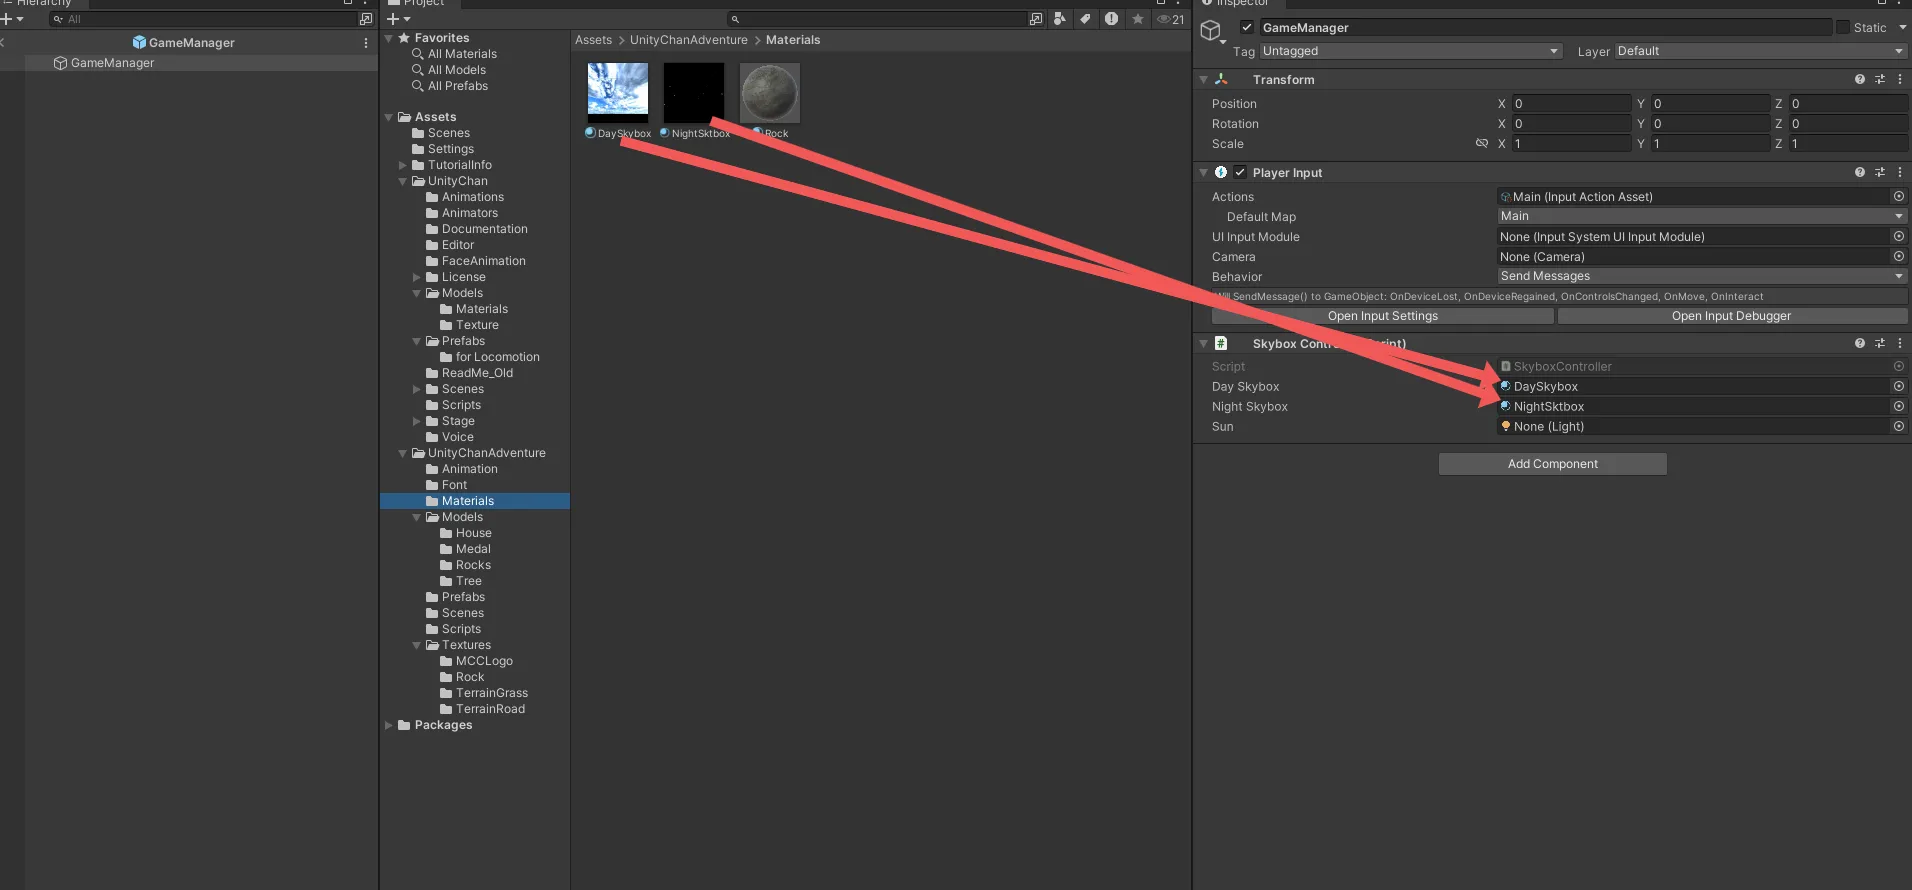Open the Tag dropdown showing Untagged
This screenshot has width=1912, height=890.
point(1410,51)
